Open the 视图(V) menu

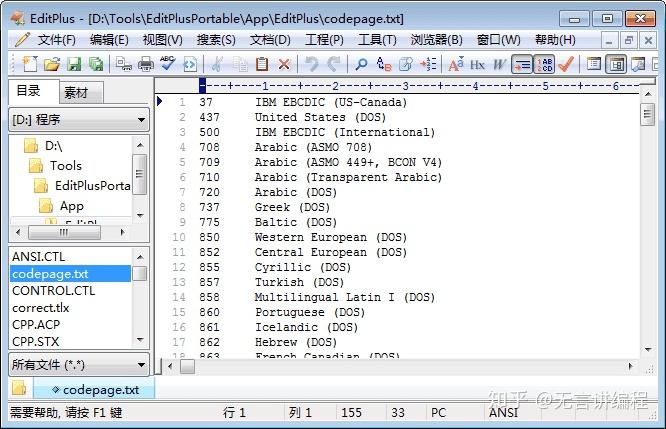163,40
